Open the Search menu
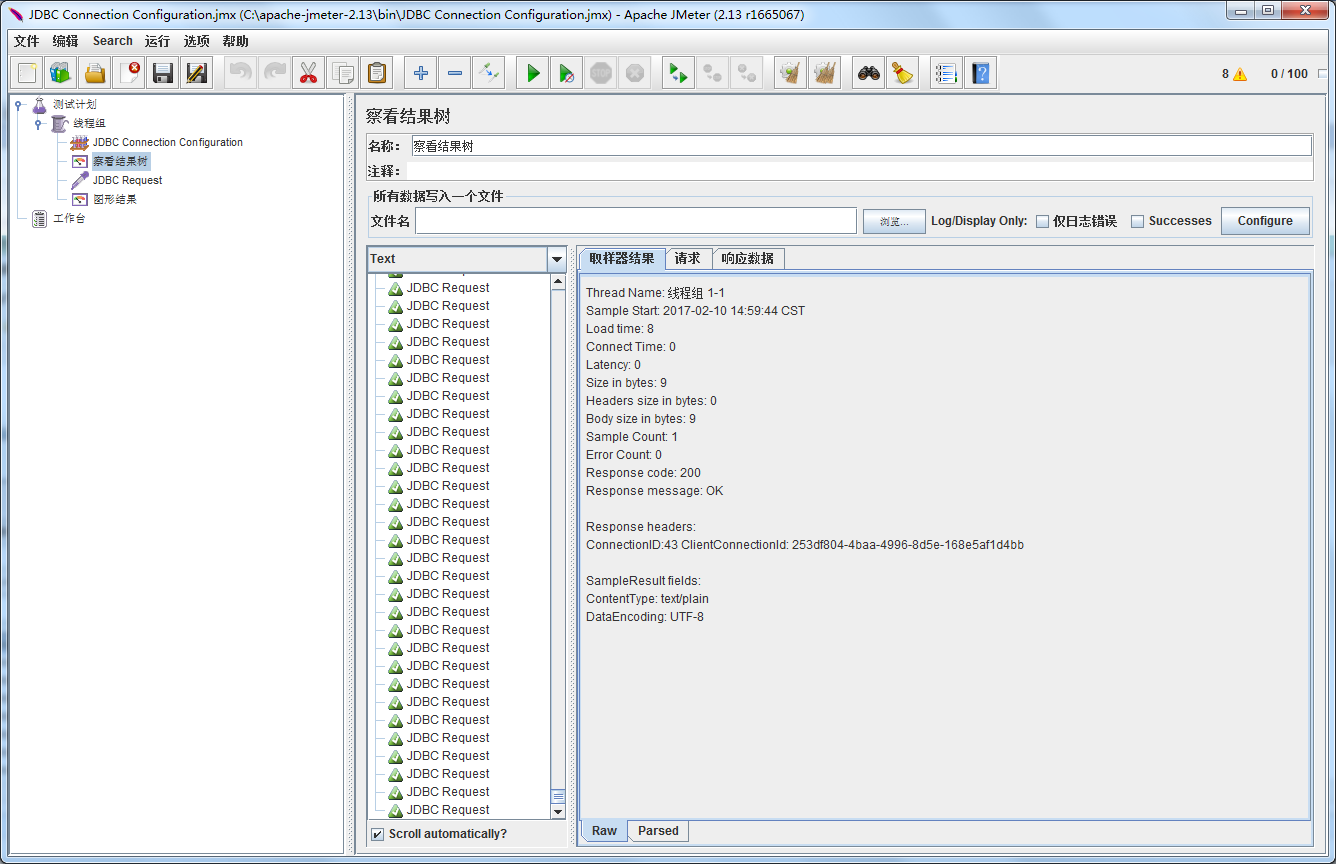The width and height of the screenshot is (1336, 864). (x=113, y=41)
